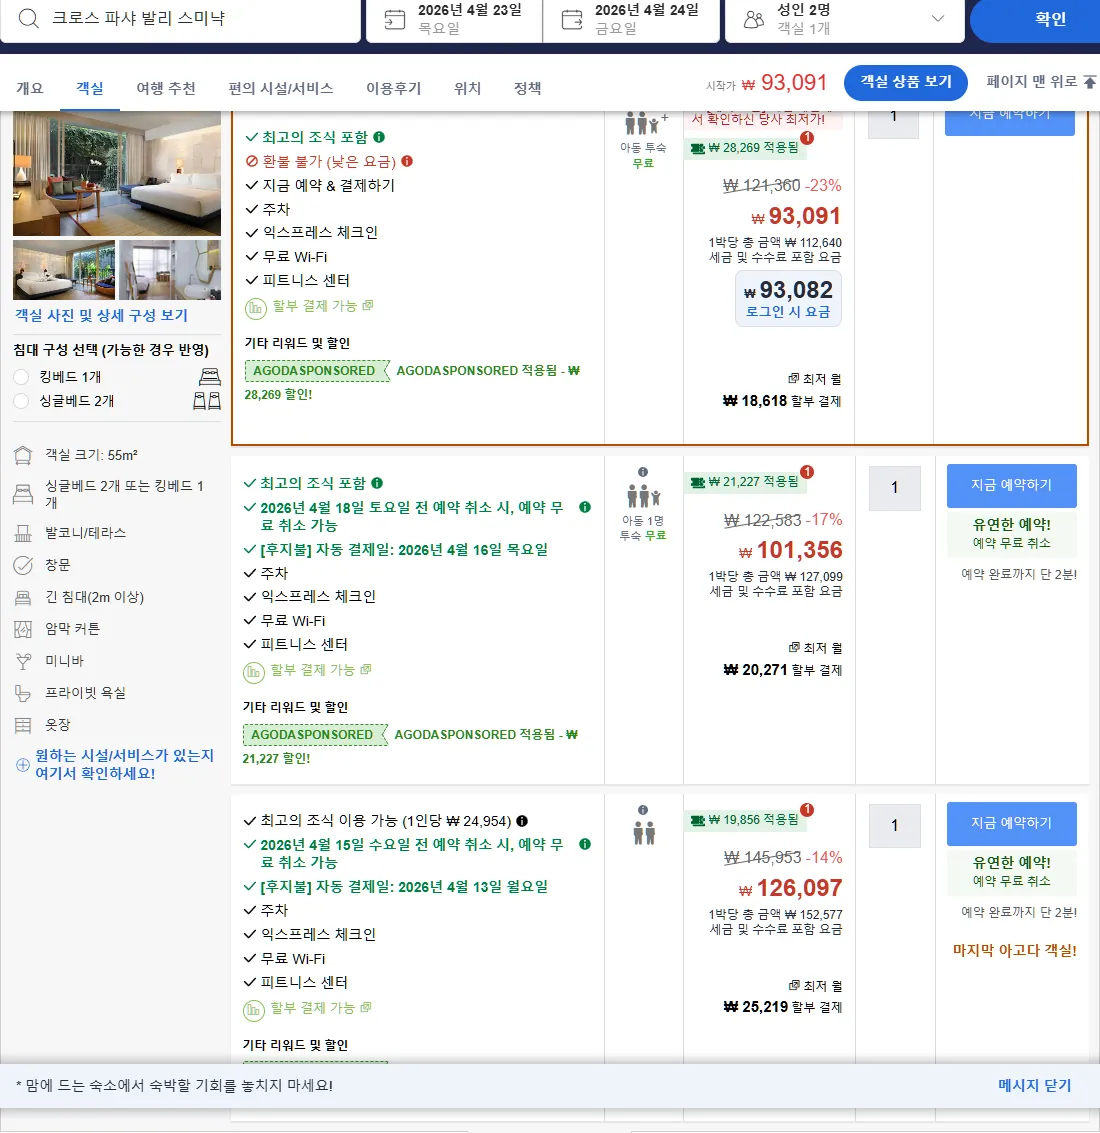
Task: Click the king bed icon
Action: [x=210, y=376]
